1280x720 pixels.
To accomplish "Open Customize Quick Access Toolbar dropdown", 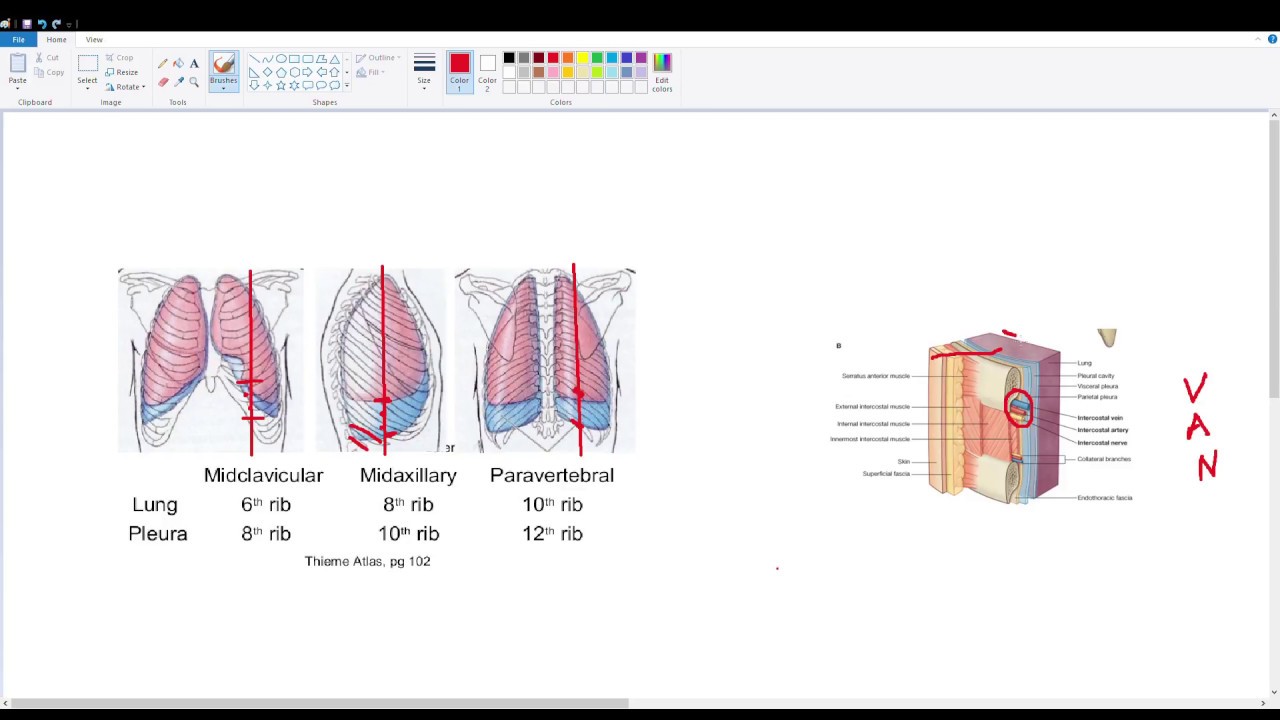I will tap(68, 24).
